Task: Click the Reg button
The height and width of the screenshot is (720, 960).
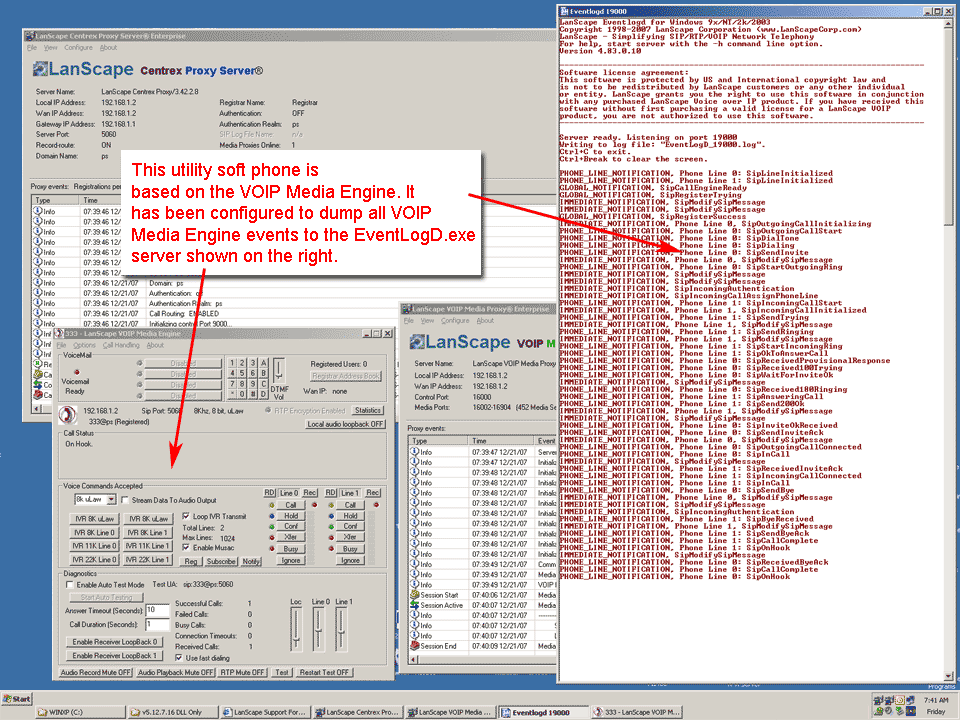Action: 191,561
